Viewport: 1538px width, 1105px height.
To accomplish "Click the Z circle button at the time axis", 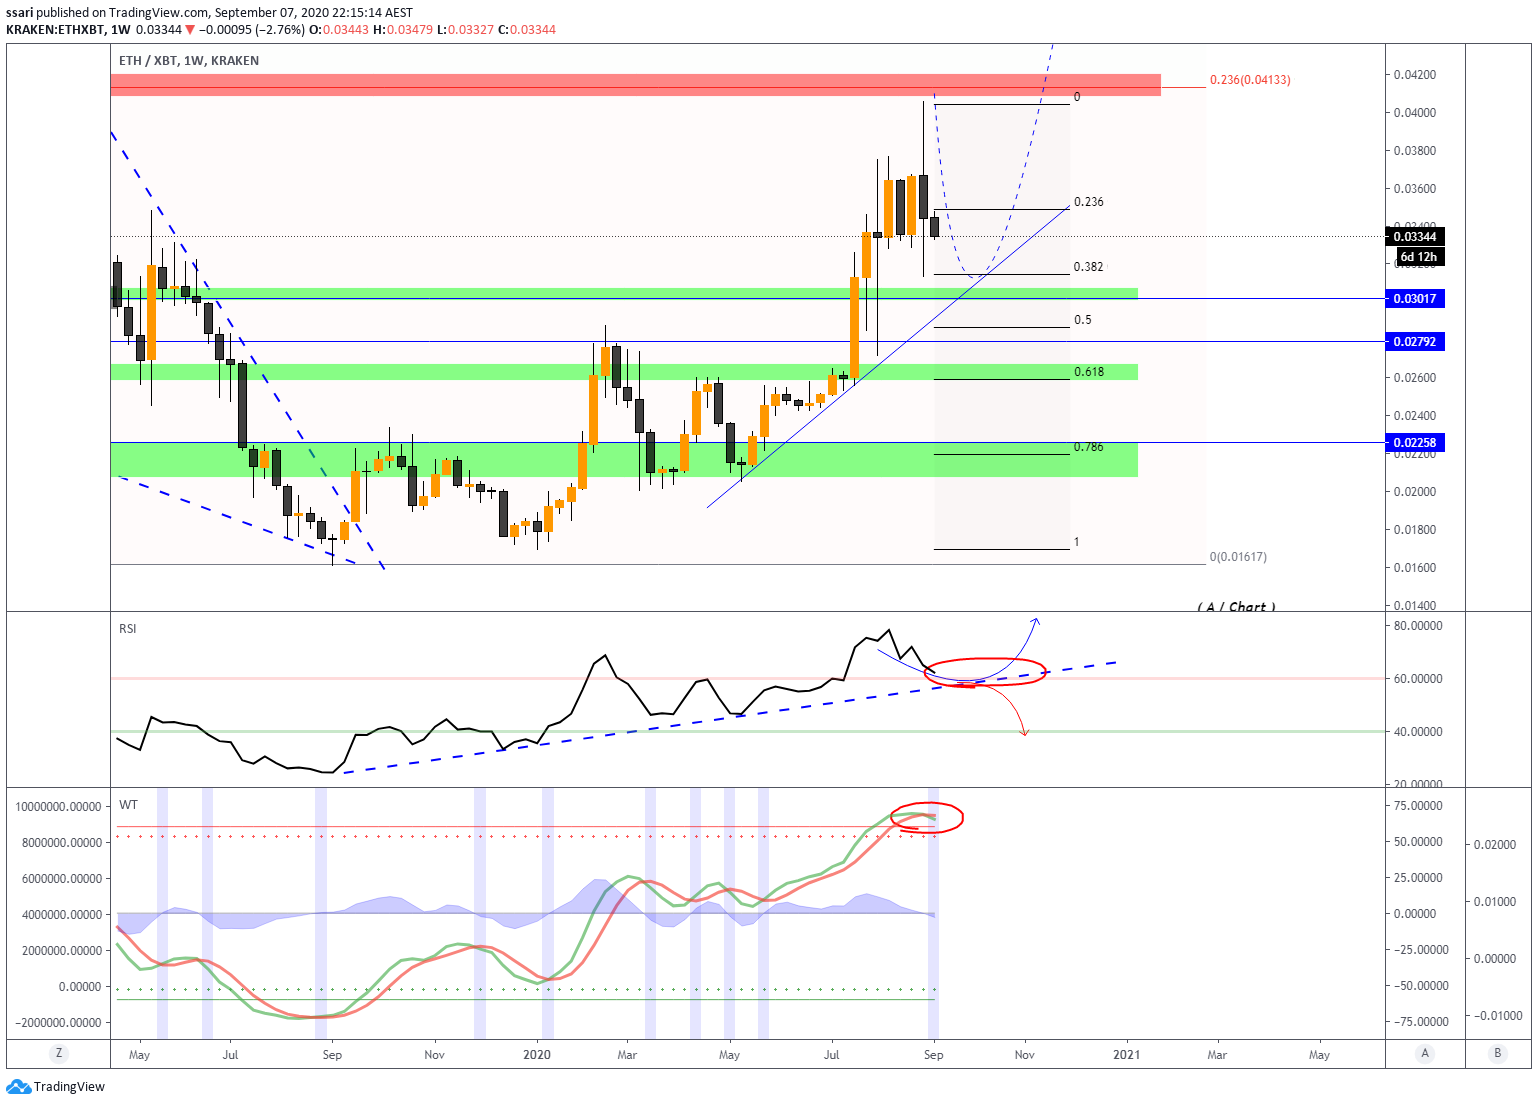I will (x=59, y=1053).
